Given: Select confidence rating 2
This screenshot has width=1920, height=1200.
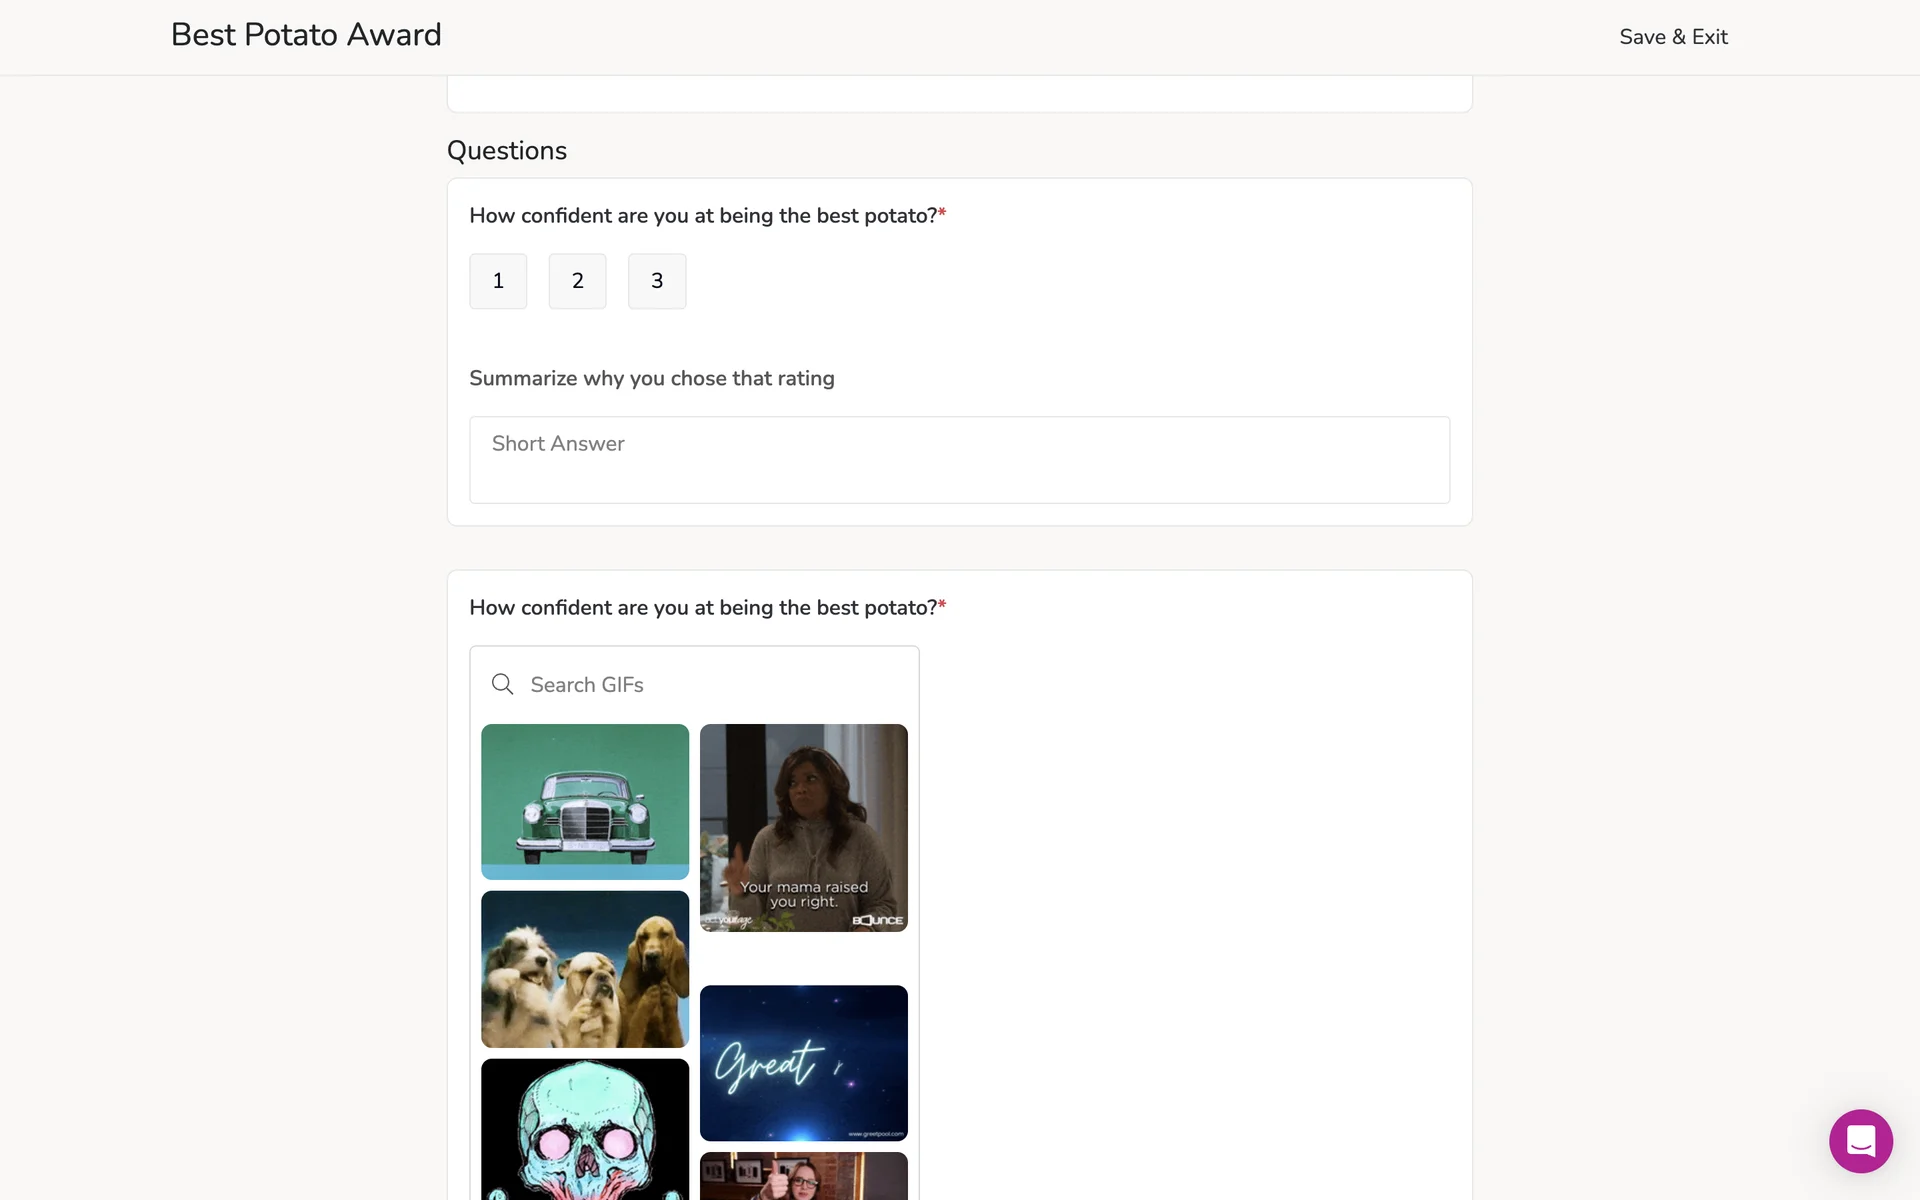Looking at the screenshot, I should point(577,281).
